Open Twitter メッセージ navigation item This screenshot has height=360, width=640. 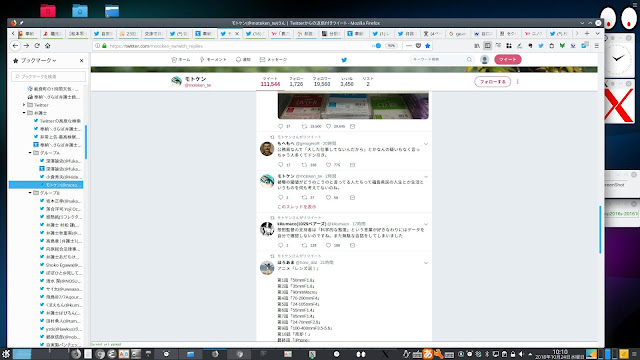(x=273, y=60)
